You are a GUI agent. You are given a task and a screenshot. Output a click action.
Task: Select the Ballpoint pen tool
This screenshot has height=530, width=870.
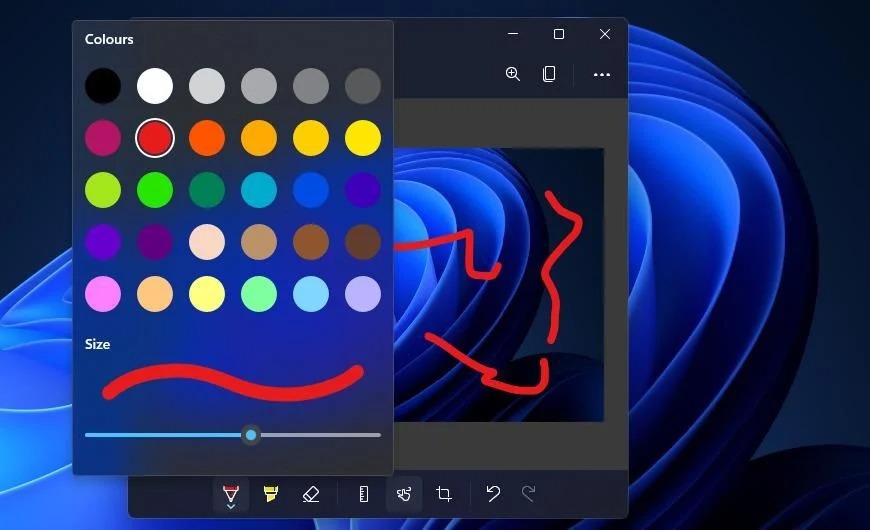pos(231,494)
